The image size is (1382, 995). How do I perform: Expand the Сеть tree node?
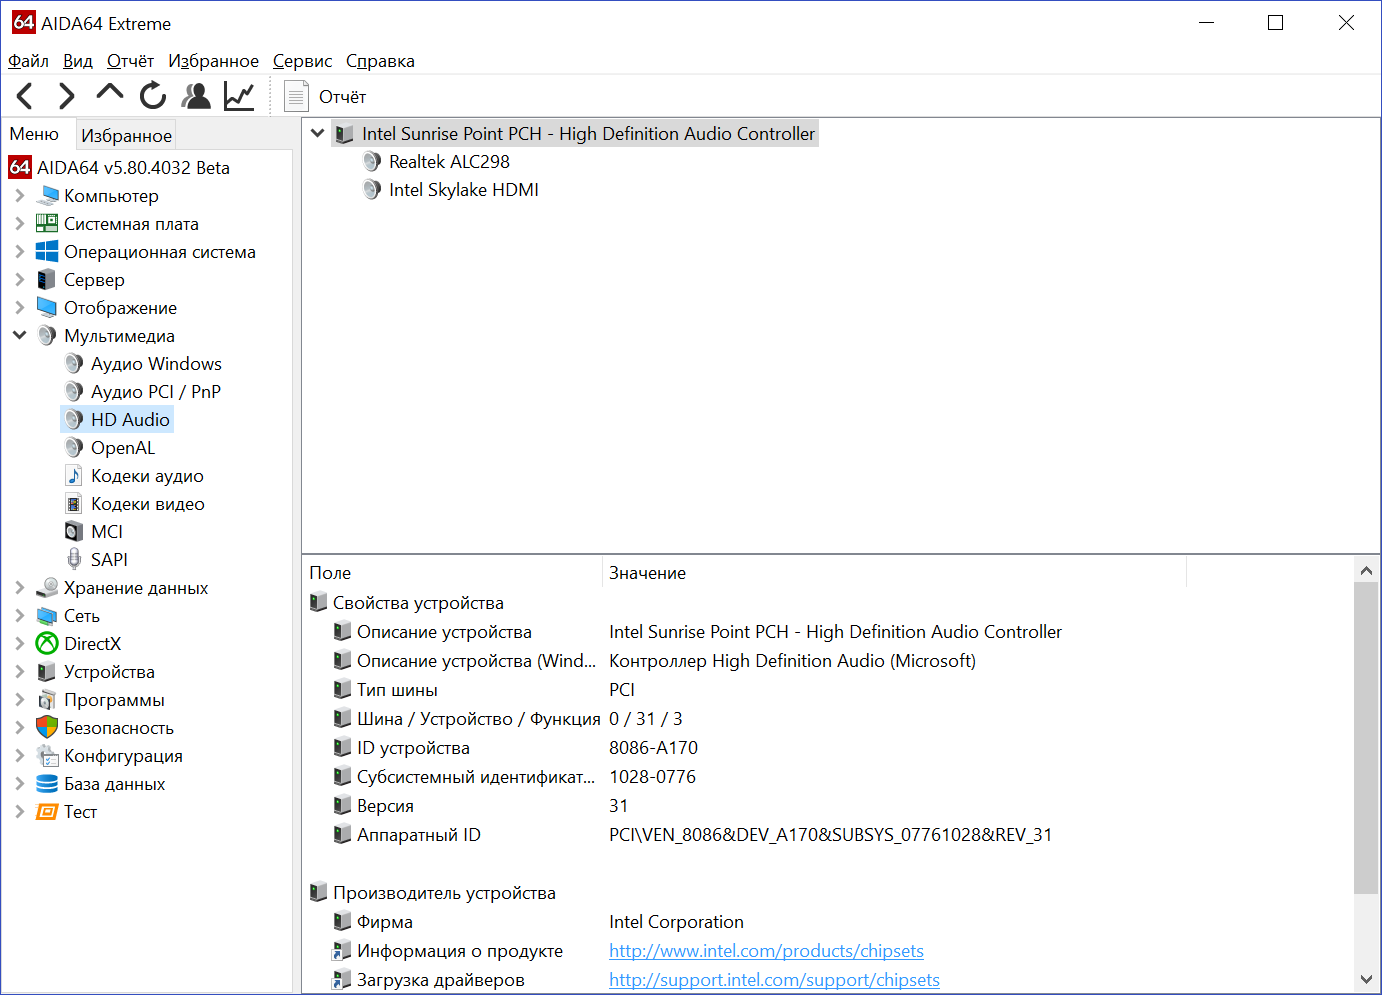click(x=20, y=616)
